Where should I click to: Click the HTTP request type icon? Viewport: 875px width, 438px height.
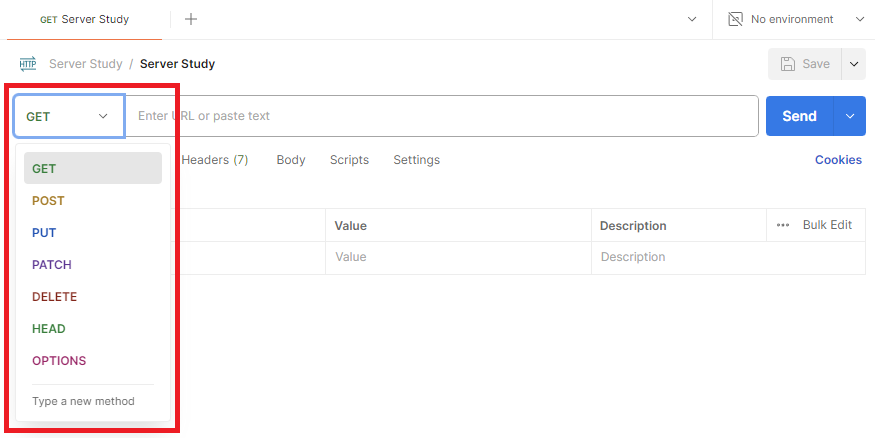click(x=28, y=64)
